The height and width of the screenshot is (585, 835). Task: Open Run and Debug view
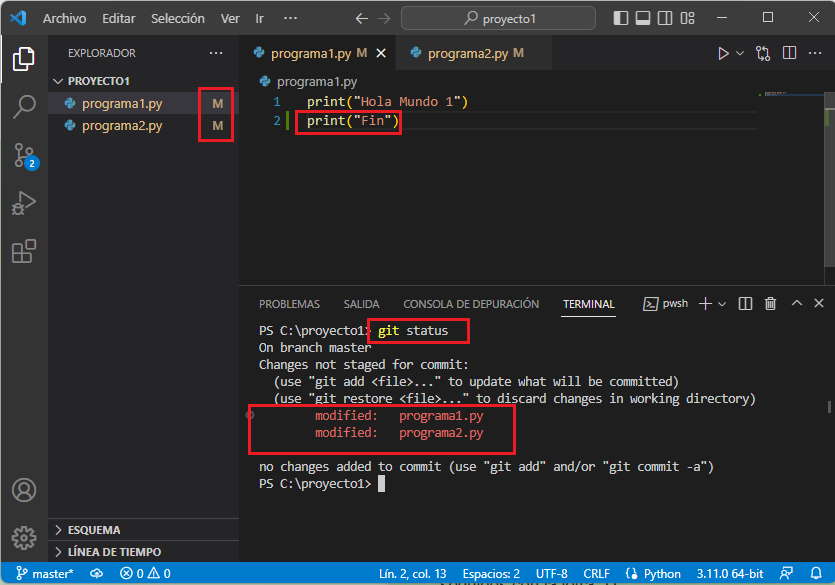23,203
